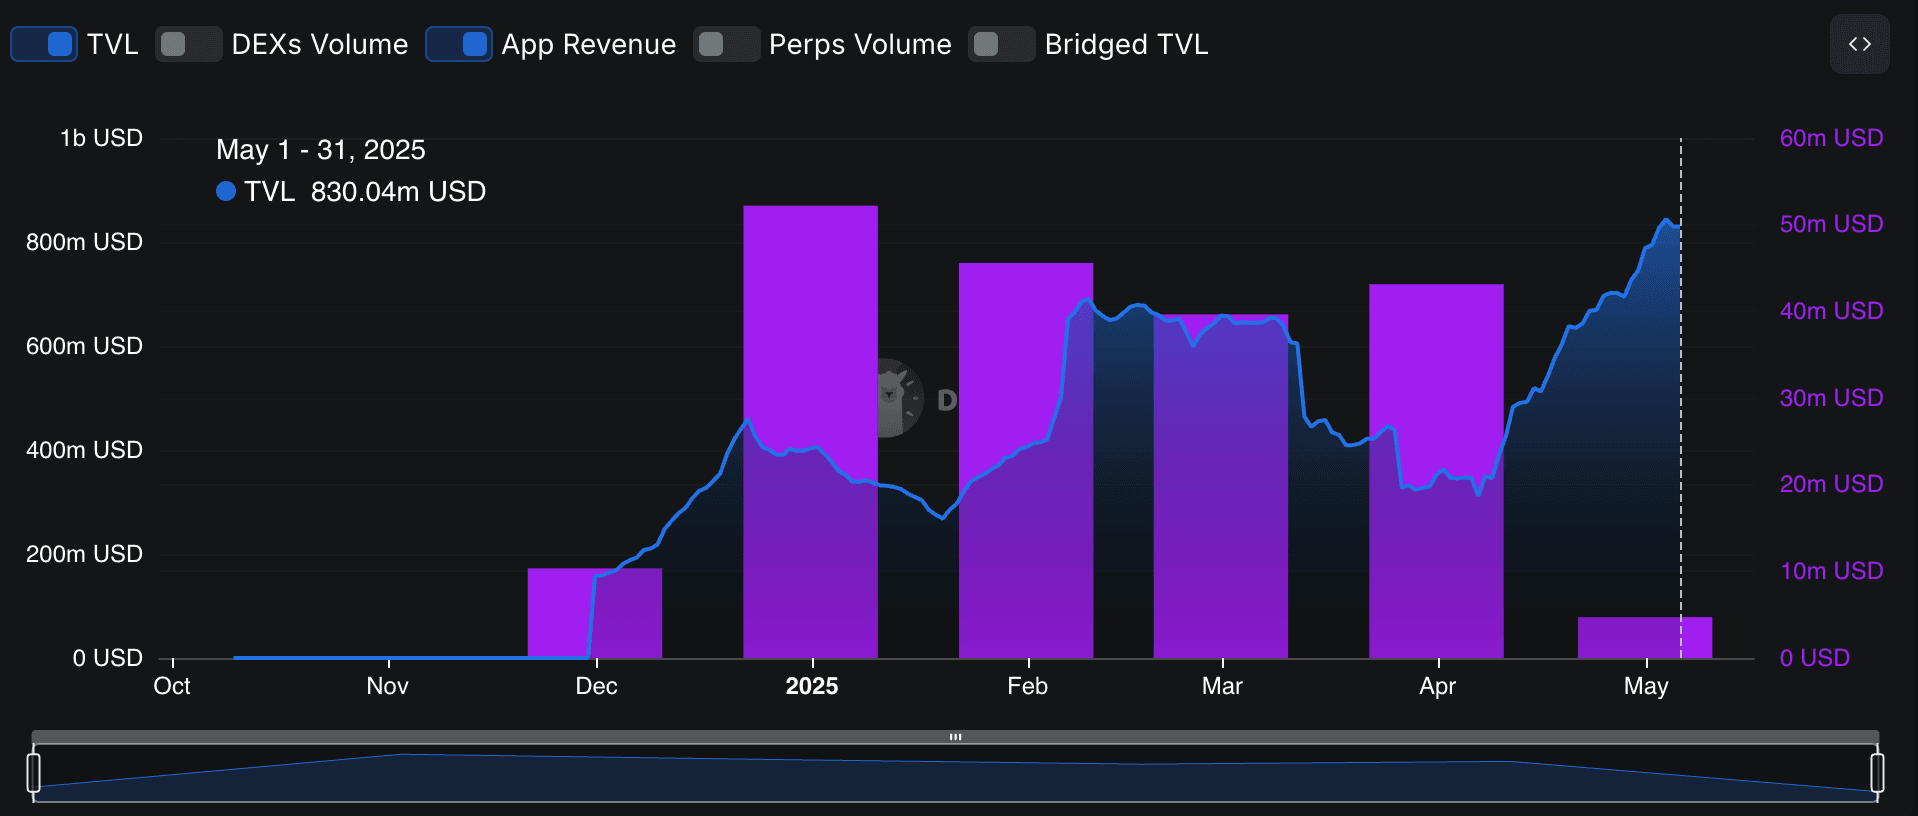Enable the Perps Volume switch

click(726, 44)
